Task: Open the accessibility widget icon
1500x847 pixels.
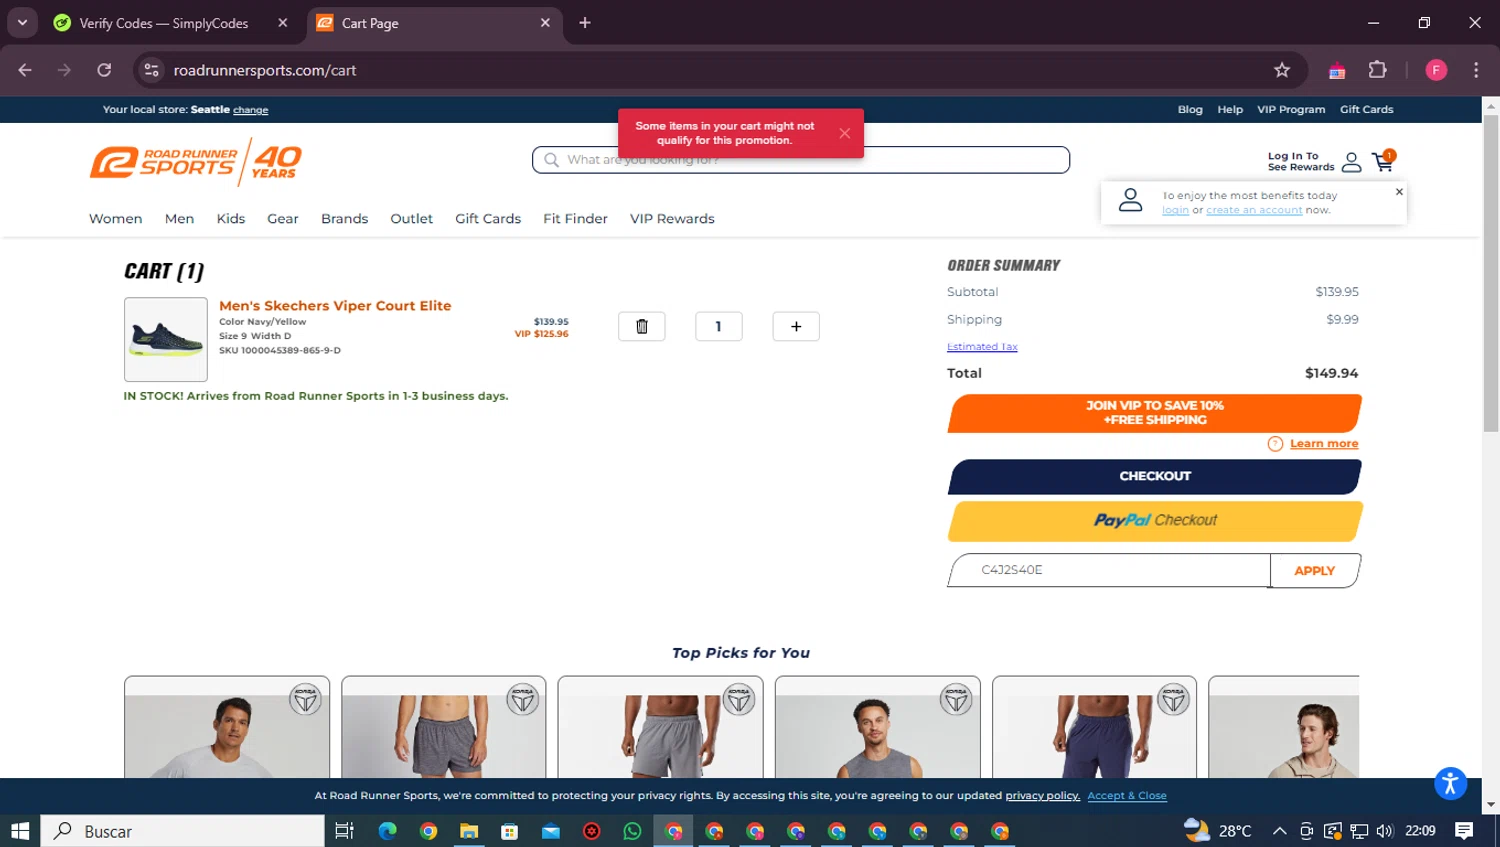Action: (x=1450, y=783)
